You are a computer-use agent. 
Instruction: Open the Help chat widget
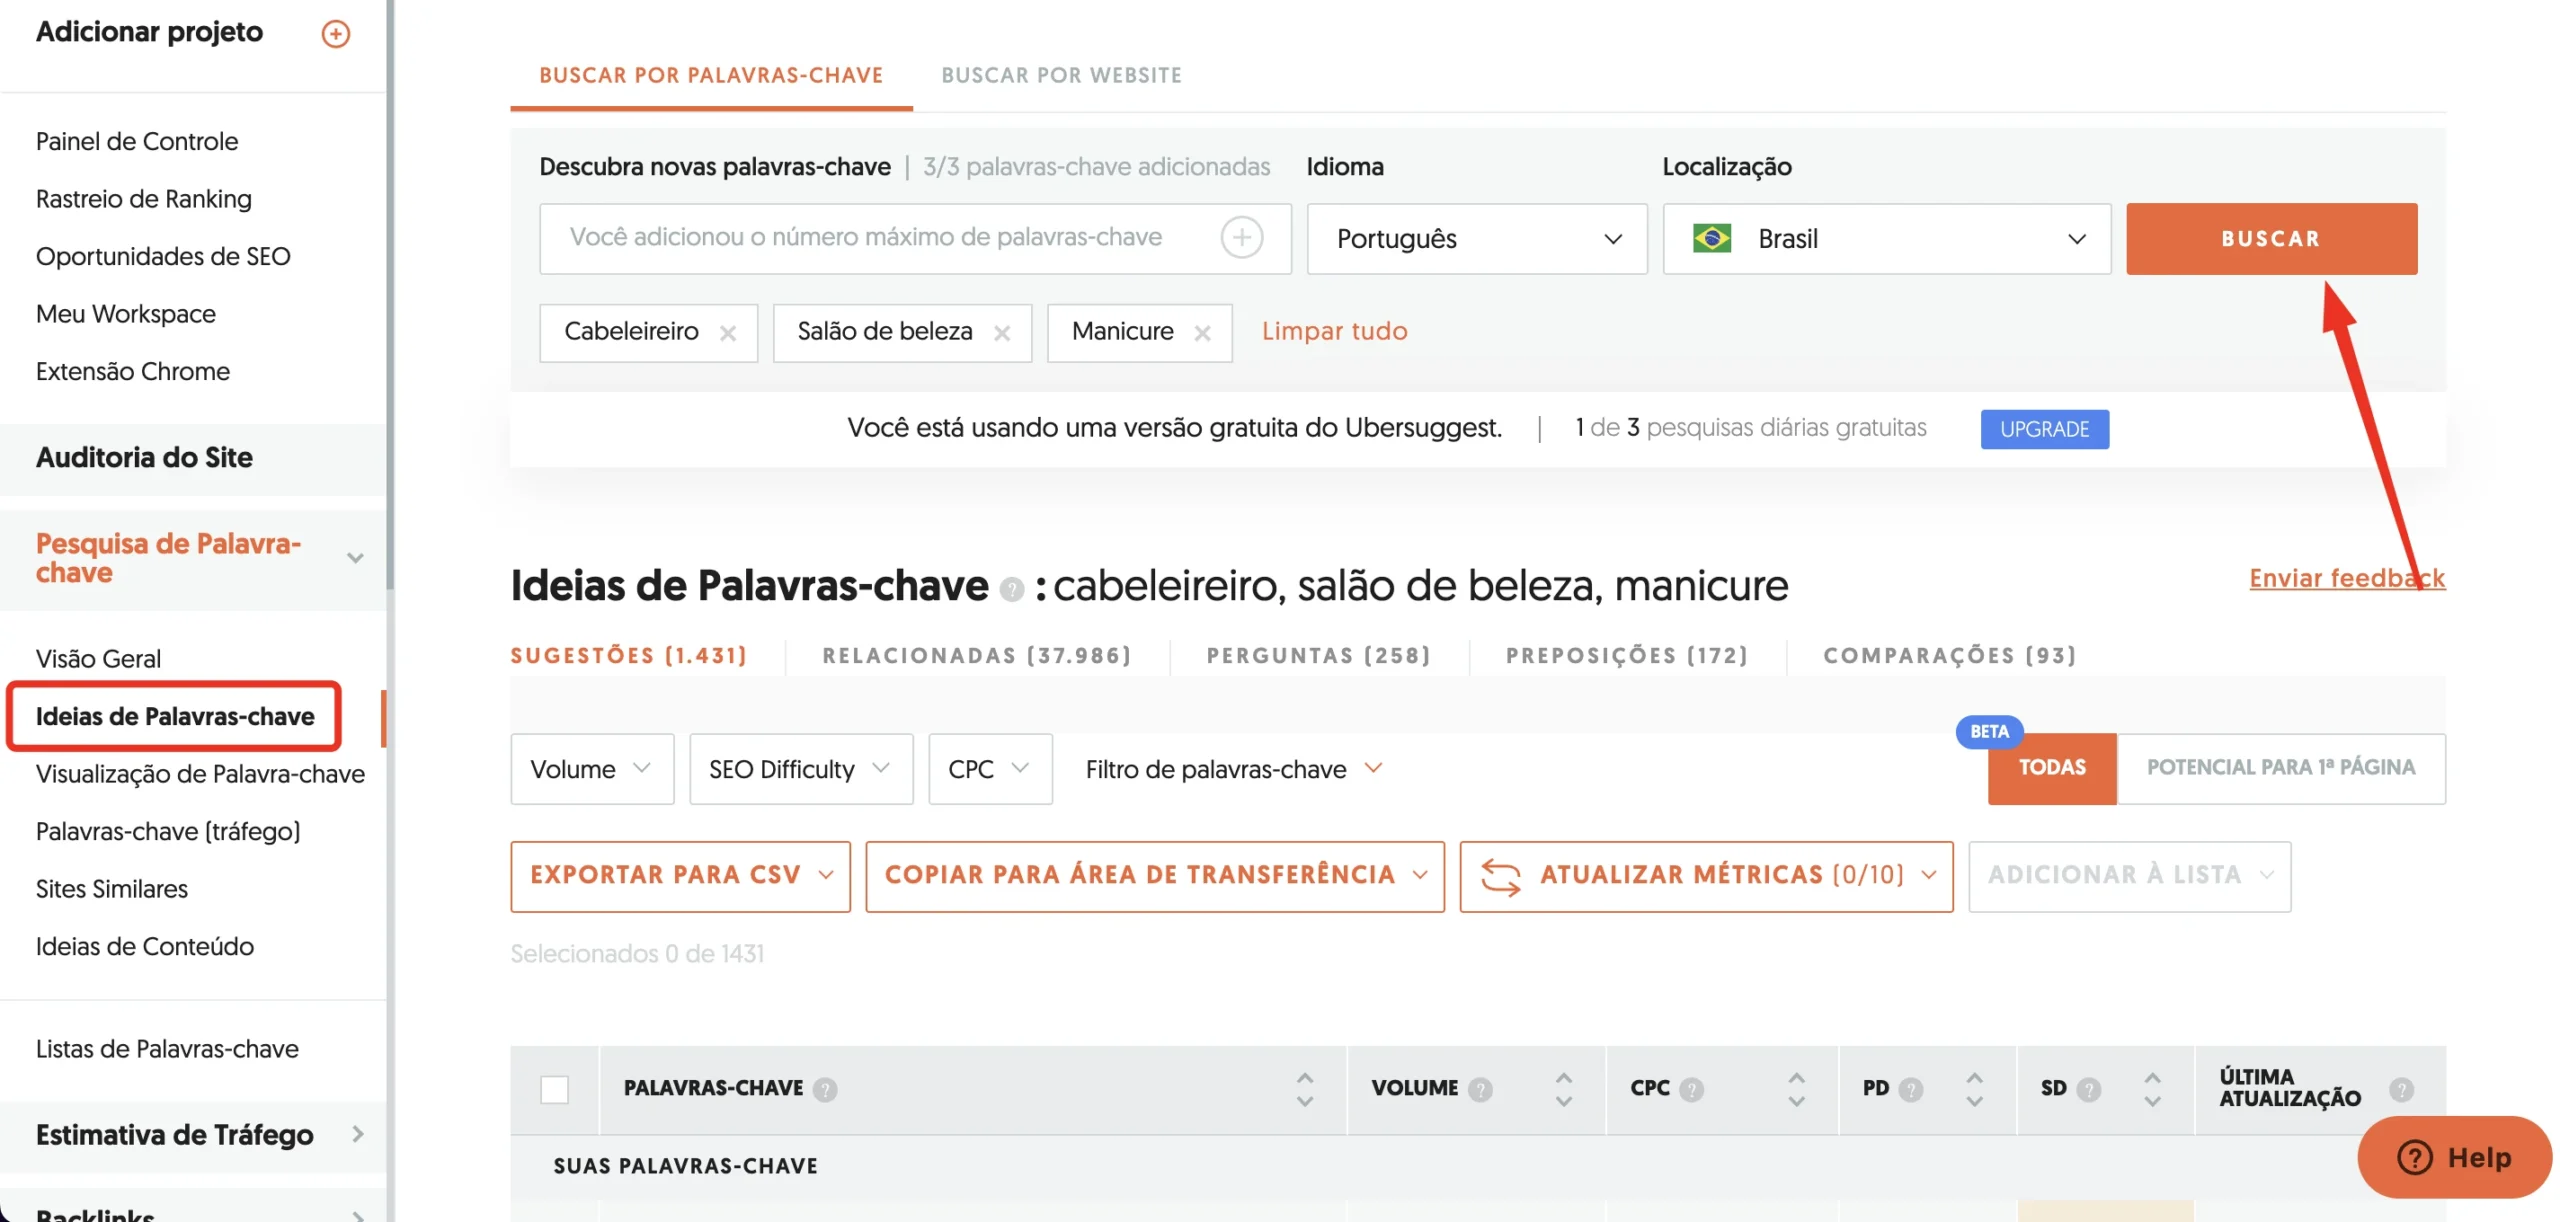tap(2453, 1157)
